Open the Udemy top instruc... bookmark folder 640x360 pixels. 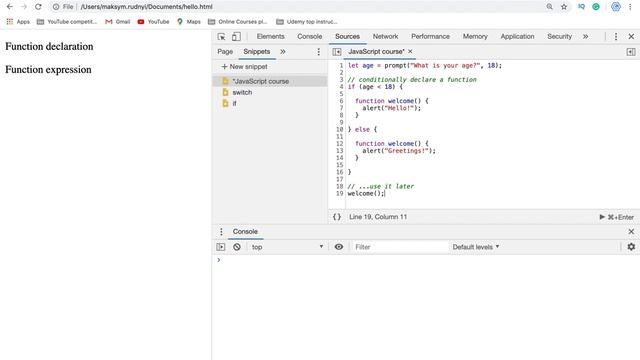click(307, 22)
